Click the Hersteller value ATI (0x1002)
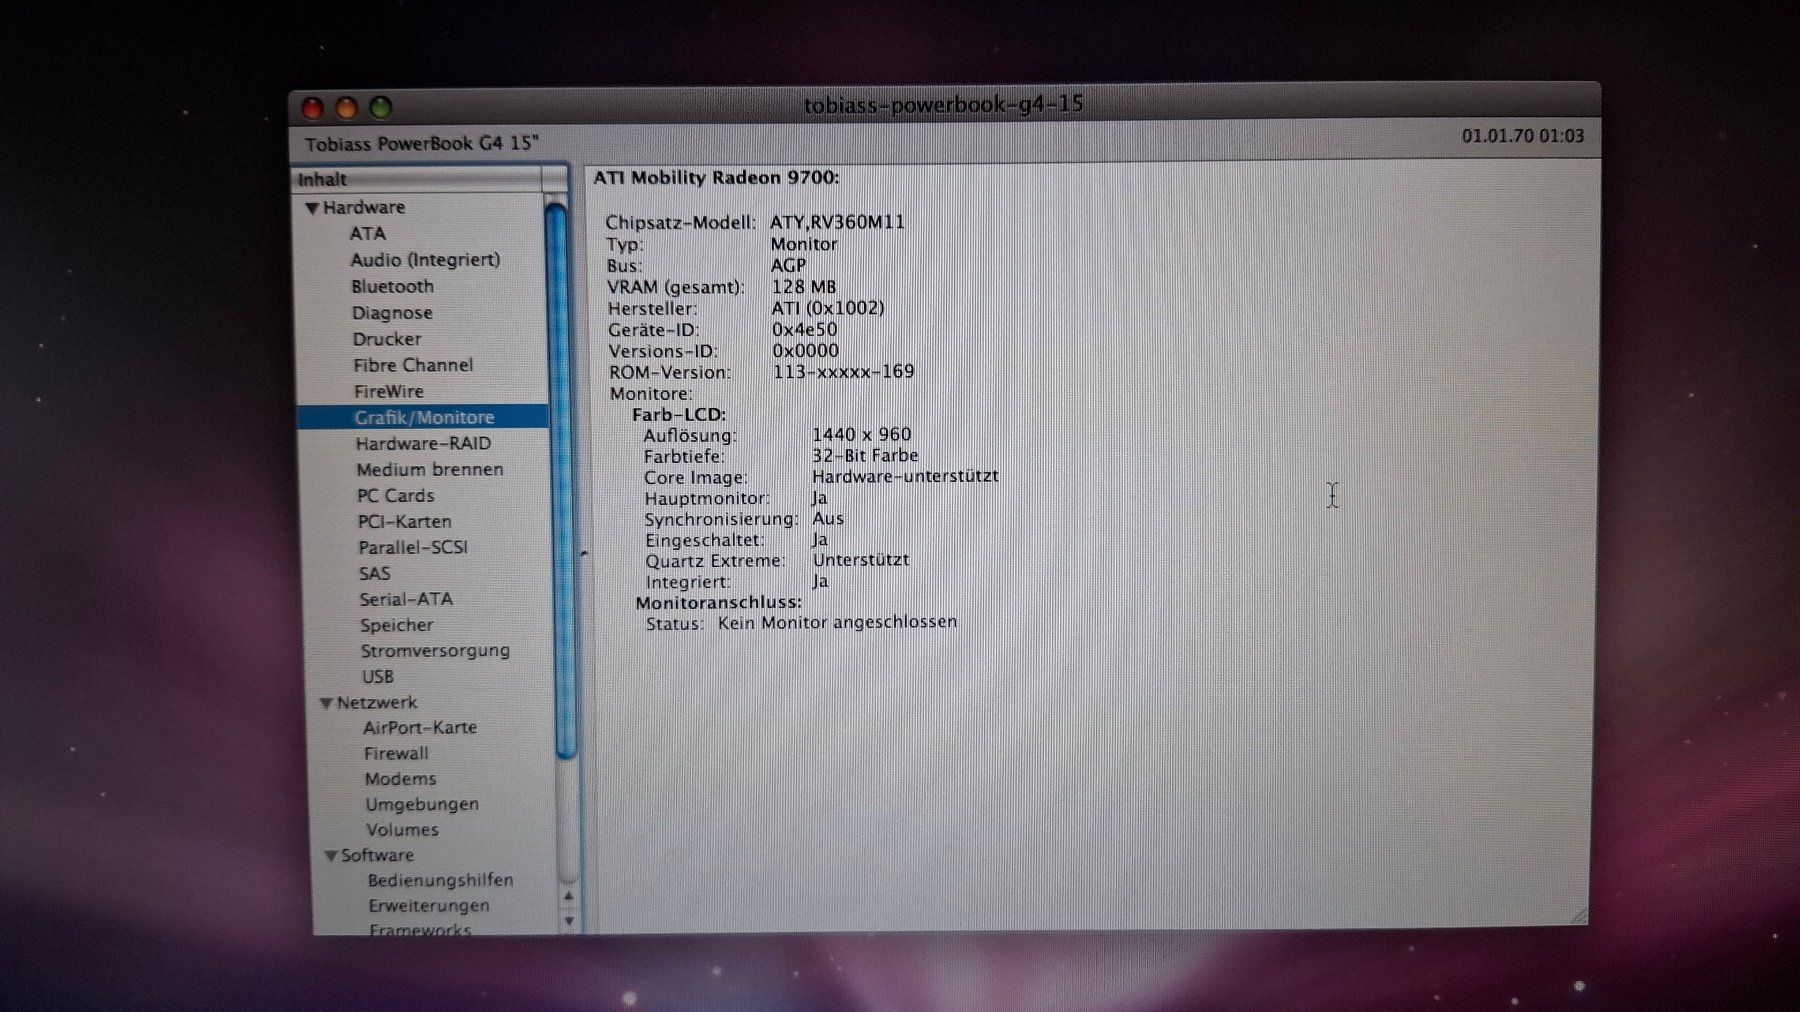This screenshot has height=1012, width=1800. point(827,308)
